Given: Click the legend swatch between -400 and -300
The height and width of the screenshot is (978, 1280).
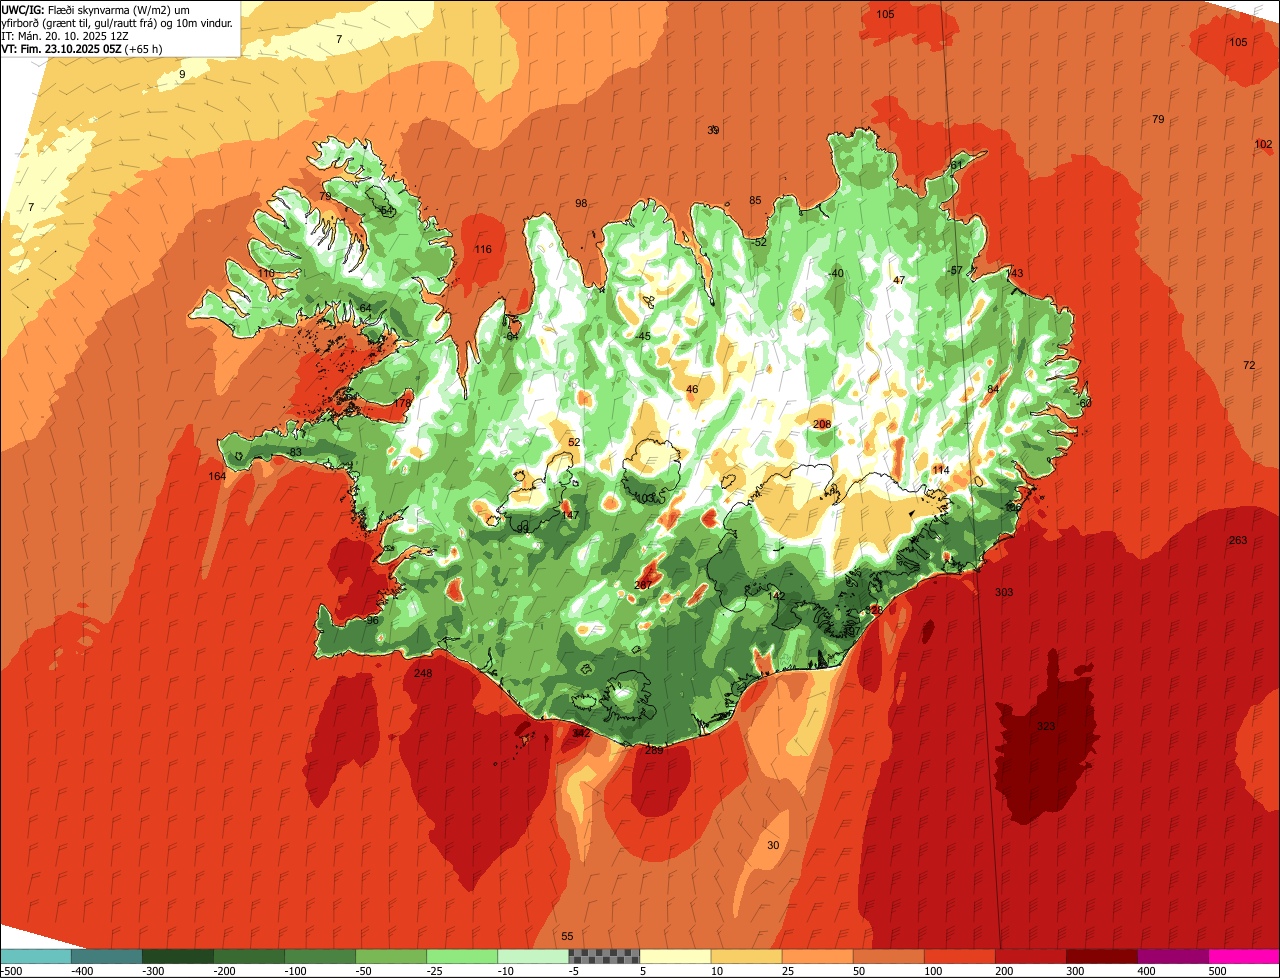Looking at the screenshot, I should coord(106,956).
